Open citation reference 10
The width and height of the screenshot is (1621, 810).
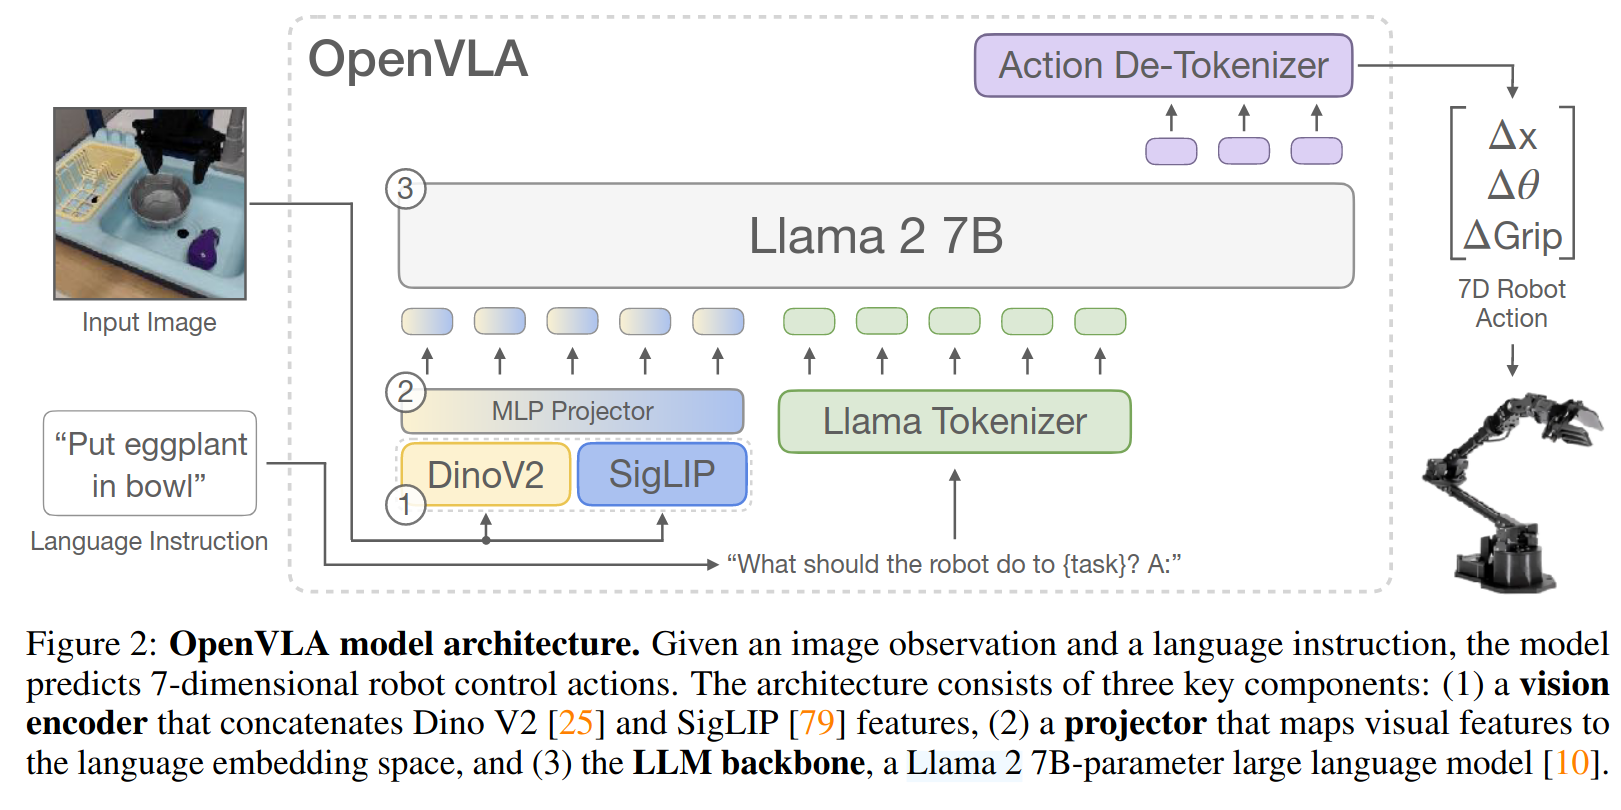pos(1571,763)
